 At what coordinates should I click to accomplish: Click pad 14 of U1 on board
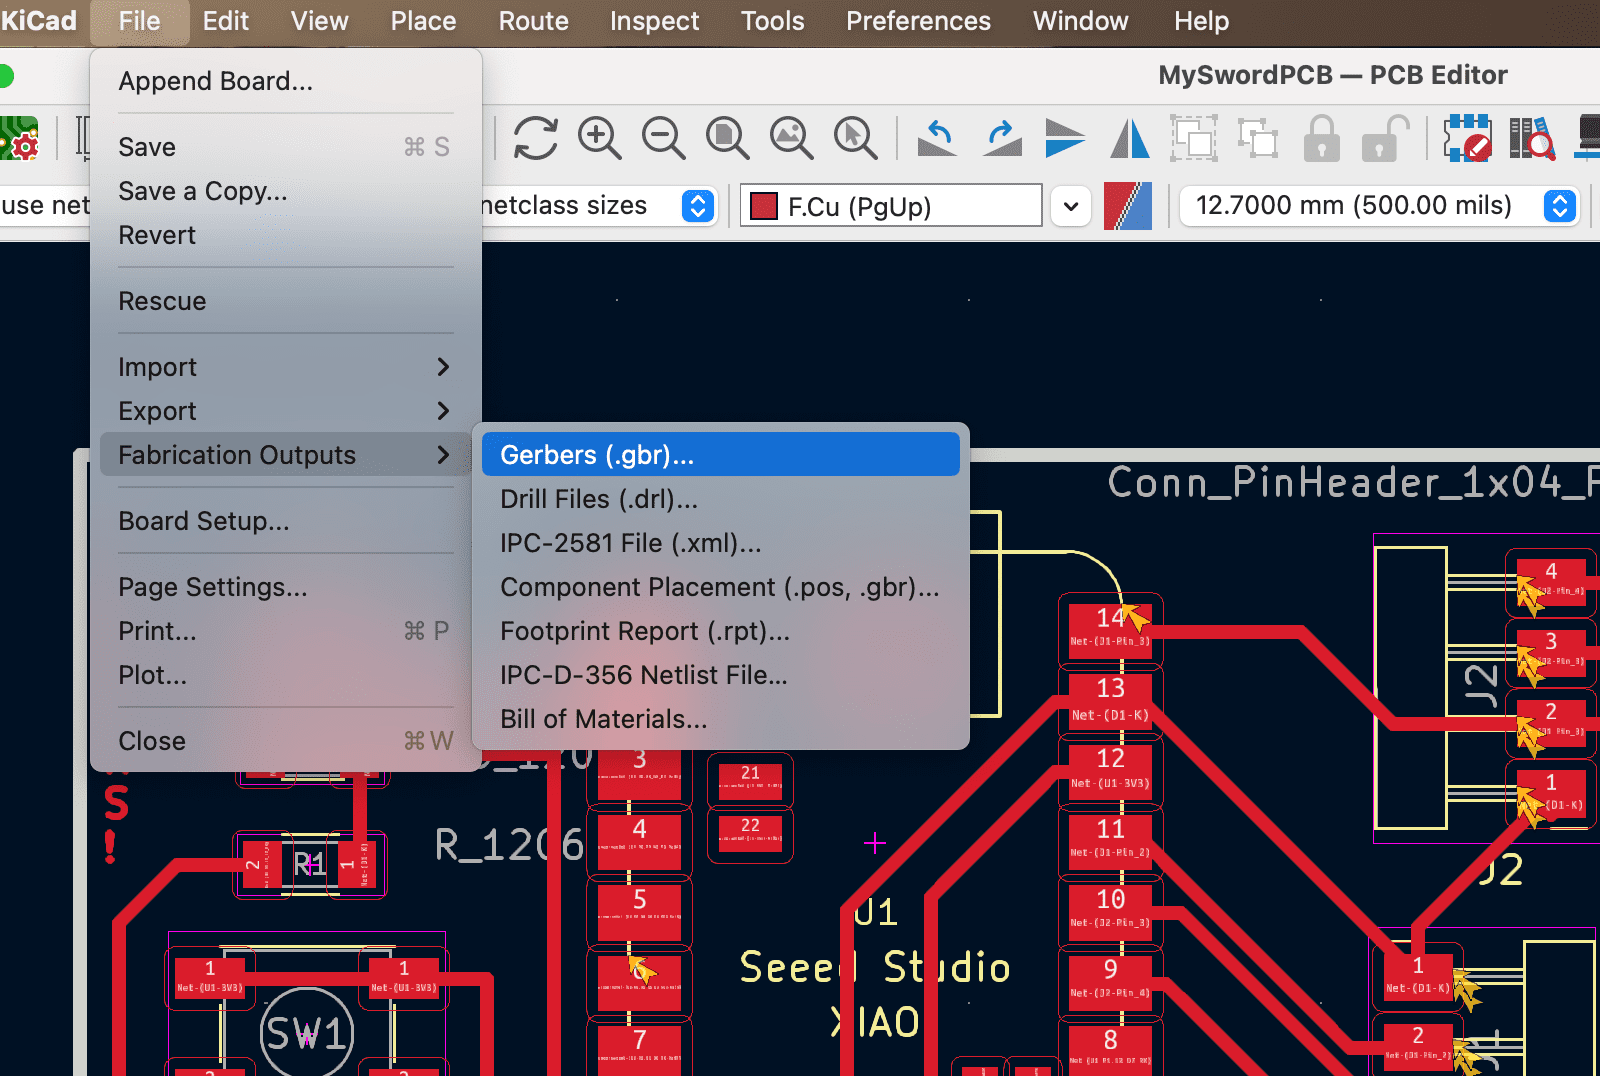point(1110,630)
